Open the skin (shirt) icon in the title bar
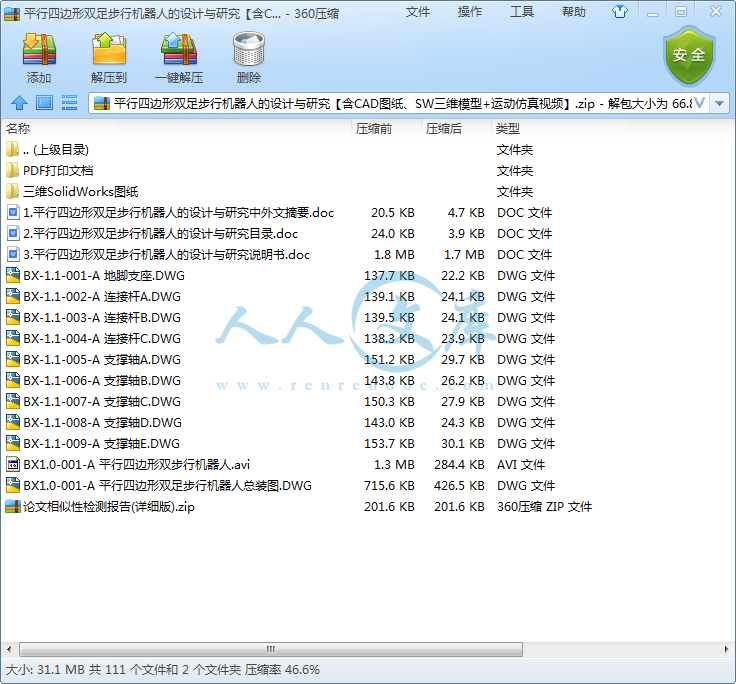The height and width of the screenshot is (684, 736). click(x=620, y=12)
